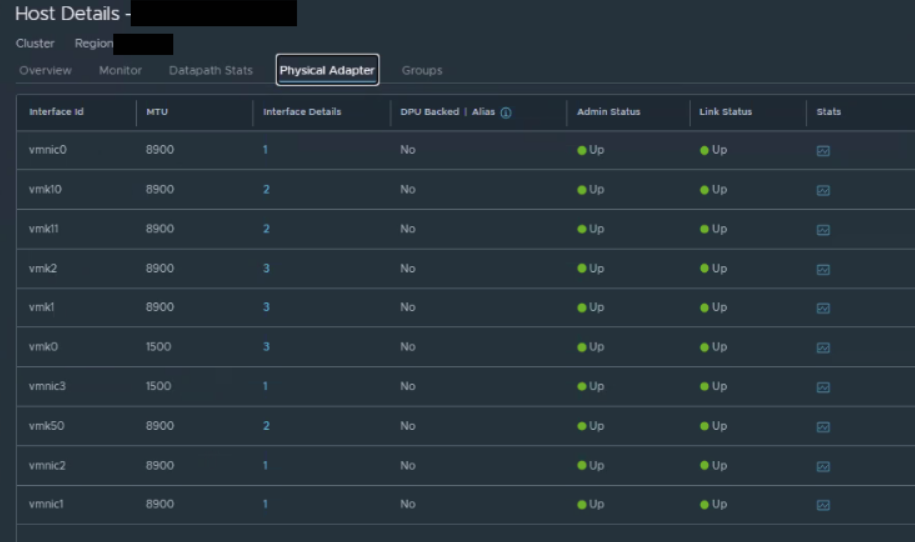Click the 1500 MTU value for vmk0
Screen dimensions: 915x542
(158, 347)
